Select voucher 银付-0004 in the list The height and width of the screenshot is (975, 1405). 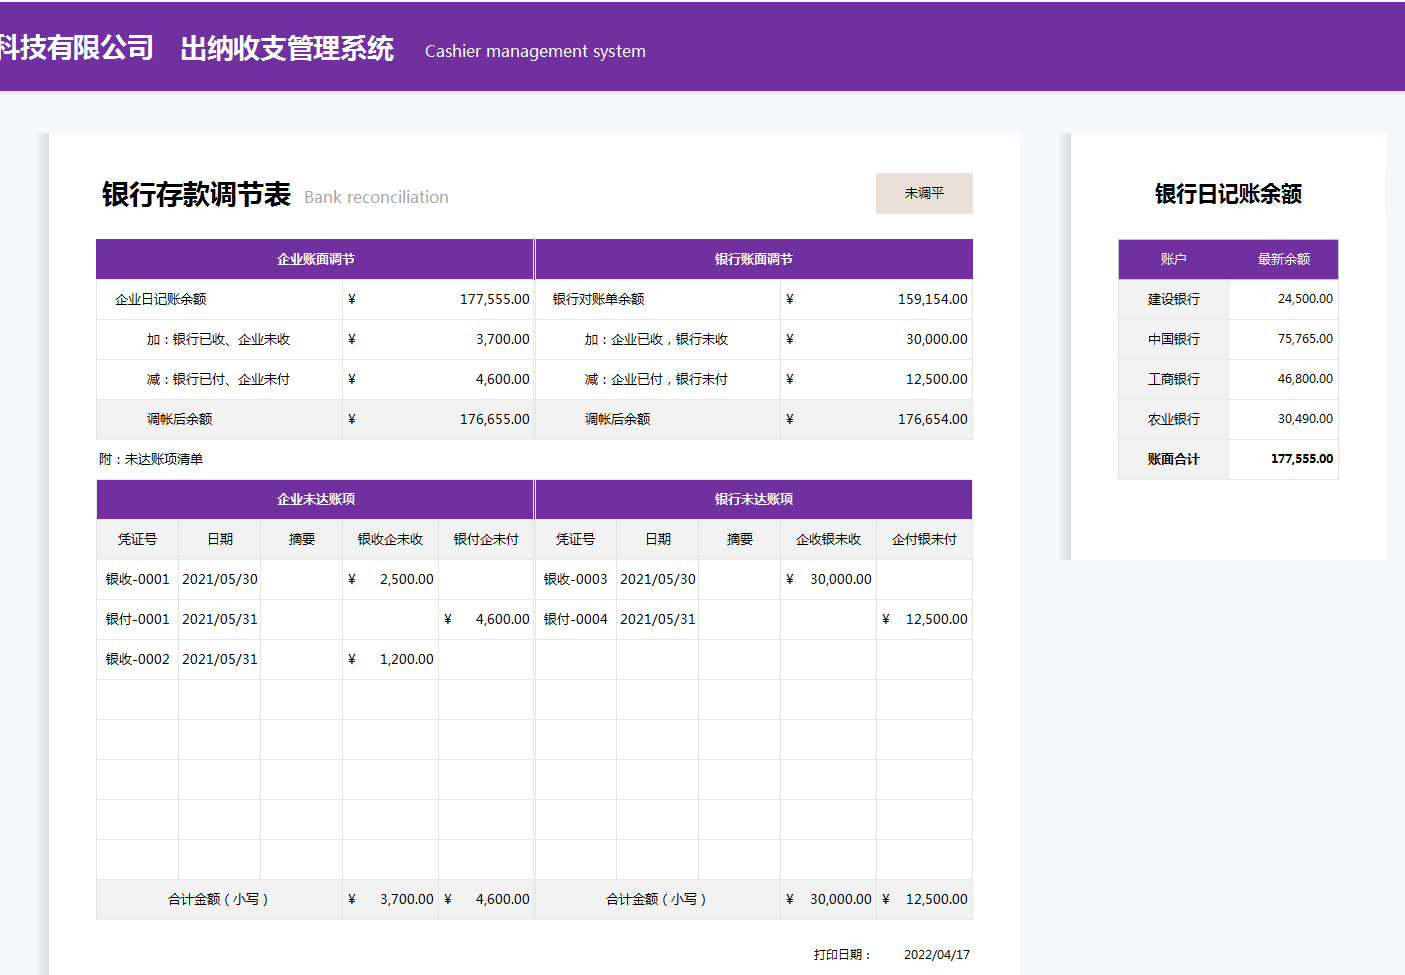click(576, 618)
